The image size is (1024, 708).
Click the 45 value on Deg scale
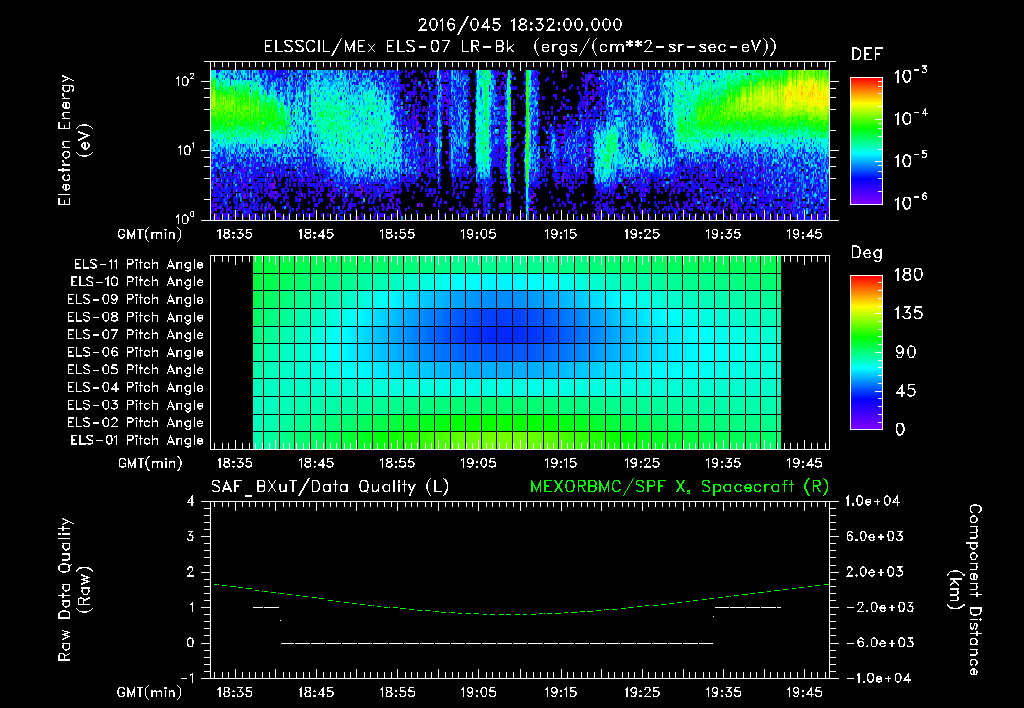906,391
